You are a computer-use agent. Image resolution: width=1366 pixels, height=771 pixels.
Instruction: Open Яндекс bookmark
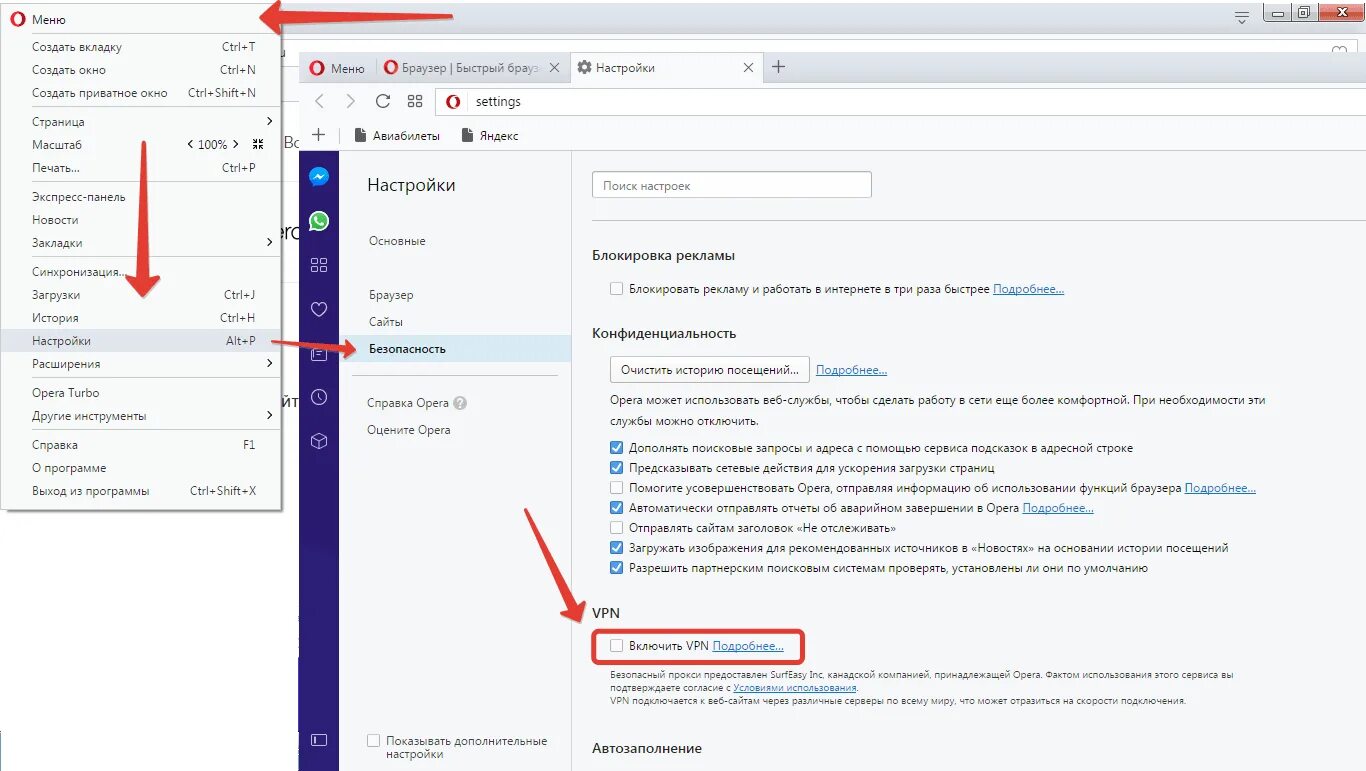click(x=490, y=136)
